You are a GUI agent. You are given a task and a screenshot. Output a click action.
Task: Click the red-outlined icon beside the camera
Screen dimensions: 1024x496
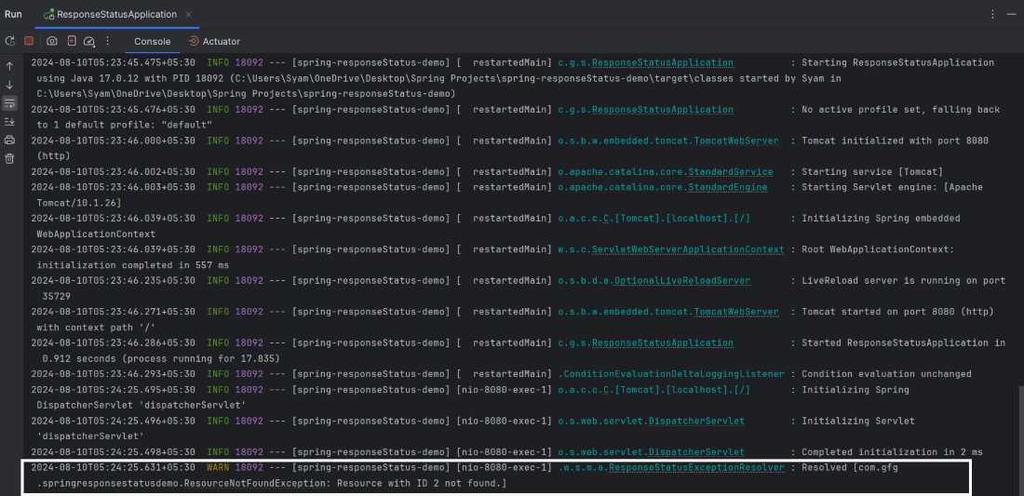click(72, 41)
